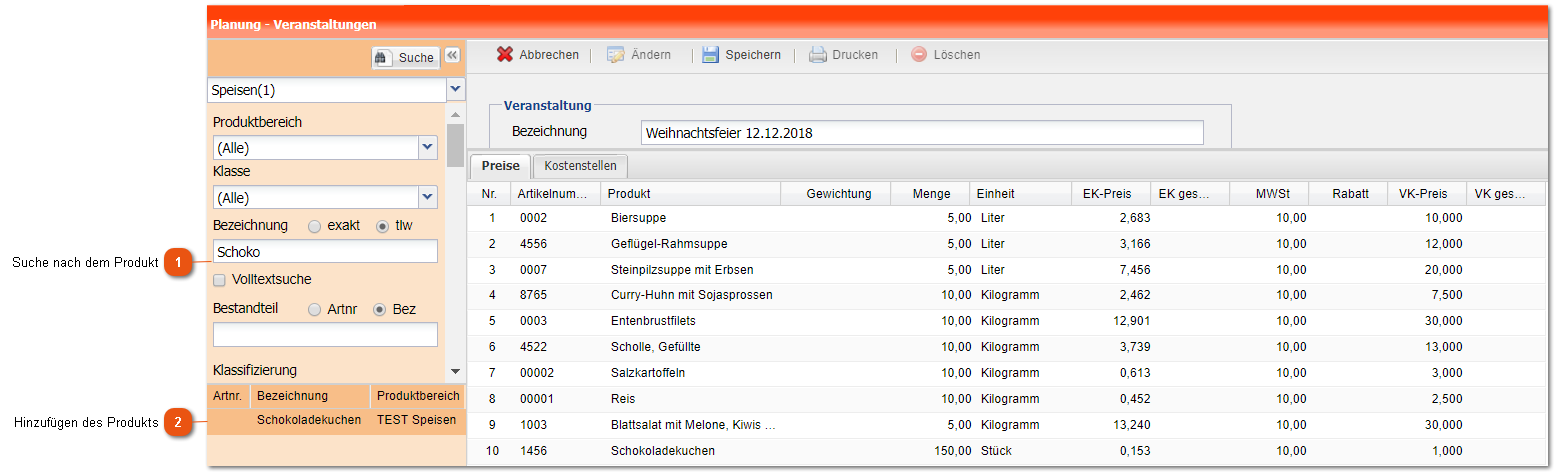Image resolution: width=1557 pixels, height=475 pixels.
Task: Select the tlw radio button
Action: coord(382,226)
